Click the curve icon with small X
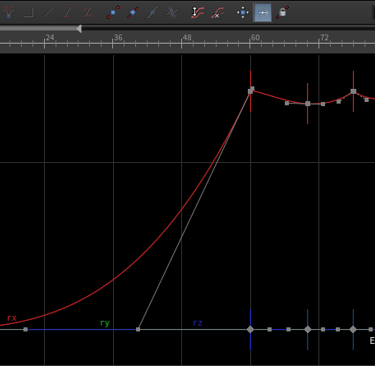 click(217, 13)
